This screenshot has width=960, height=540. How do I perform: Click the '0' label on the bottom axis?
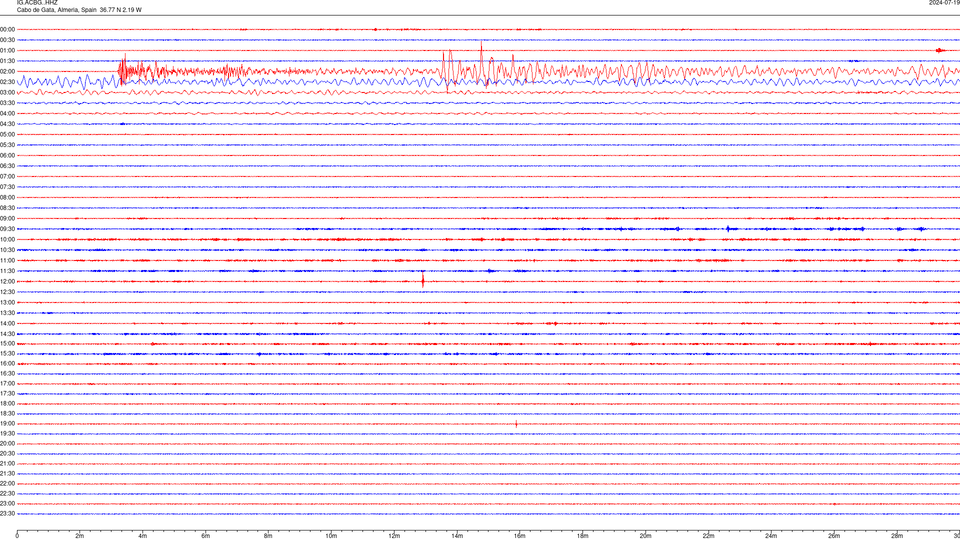17,536
